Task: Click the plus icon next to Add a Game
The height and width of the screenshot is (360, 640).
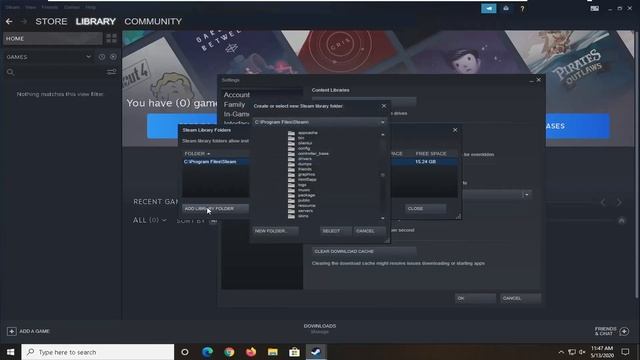Action: (x=11, y=331)
